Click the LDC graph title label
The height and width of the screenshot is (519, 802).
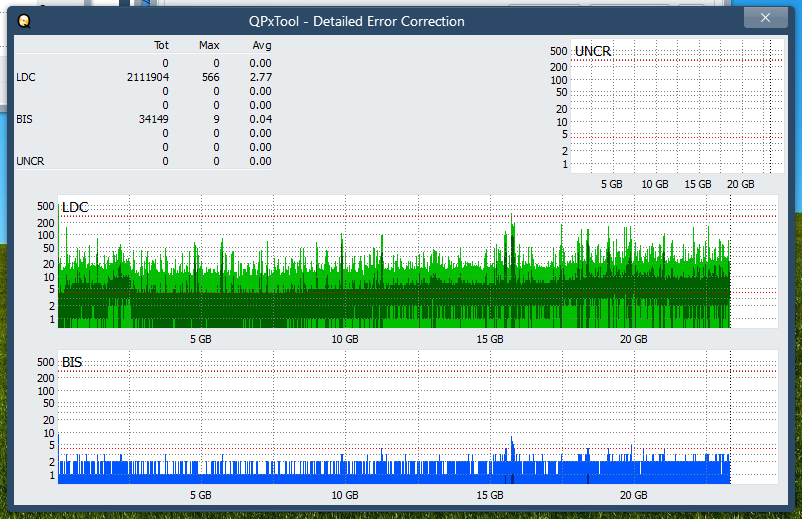pyautogui.click(x=75, y=207)
